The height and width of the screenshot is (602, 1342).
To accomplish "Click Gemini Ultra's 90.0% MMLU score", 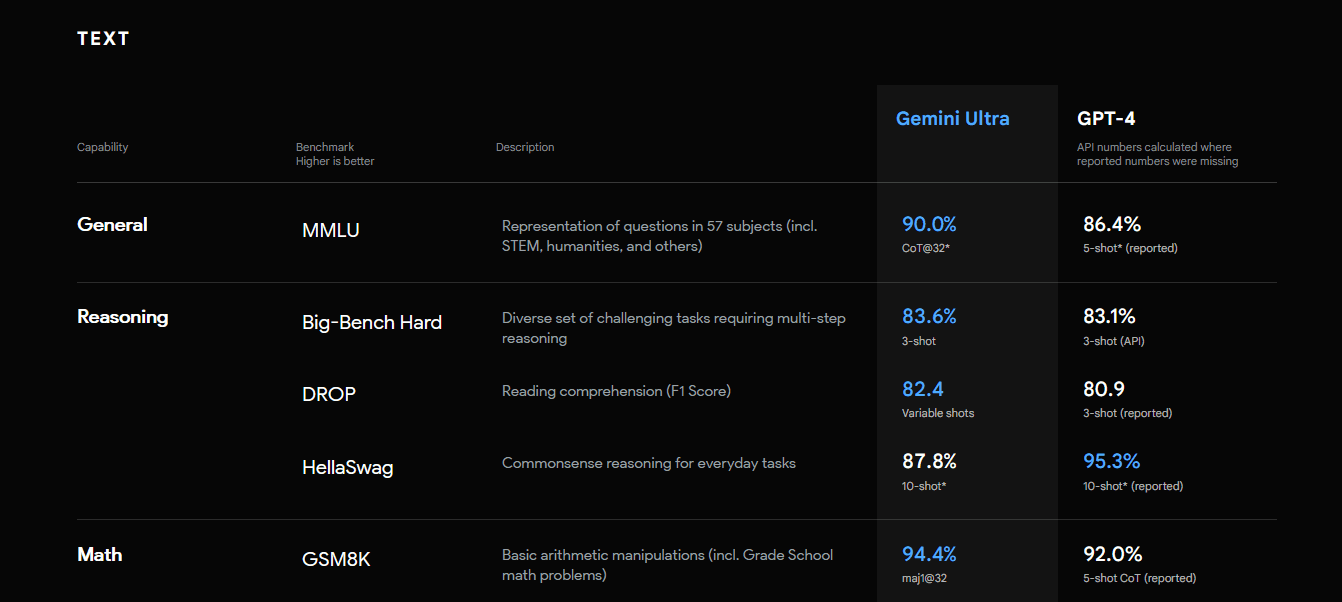I will 929,224.
